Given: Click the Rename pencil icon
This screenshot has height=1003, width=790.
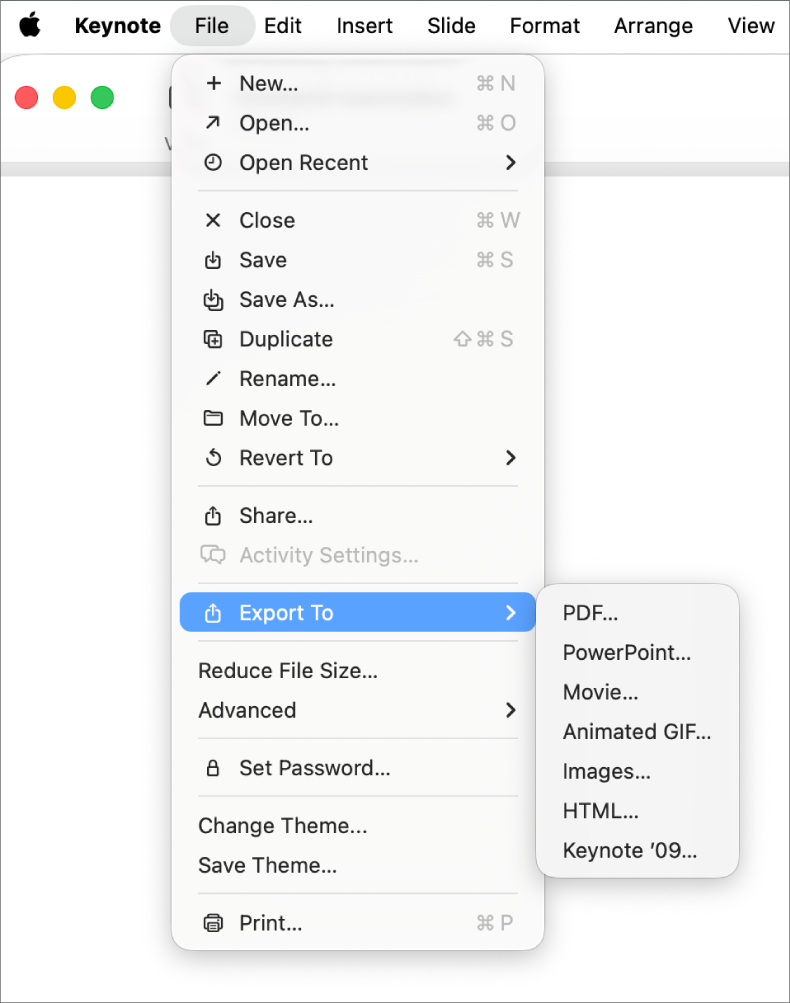Looking at the screenshot, I should pyautogui.click(x=213, y=379).
